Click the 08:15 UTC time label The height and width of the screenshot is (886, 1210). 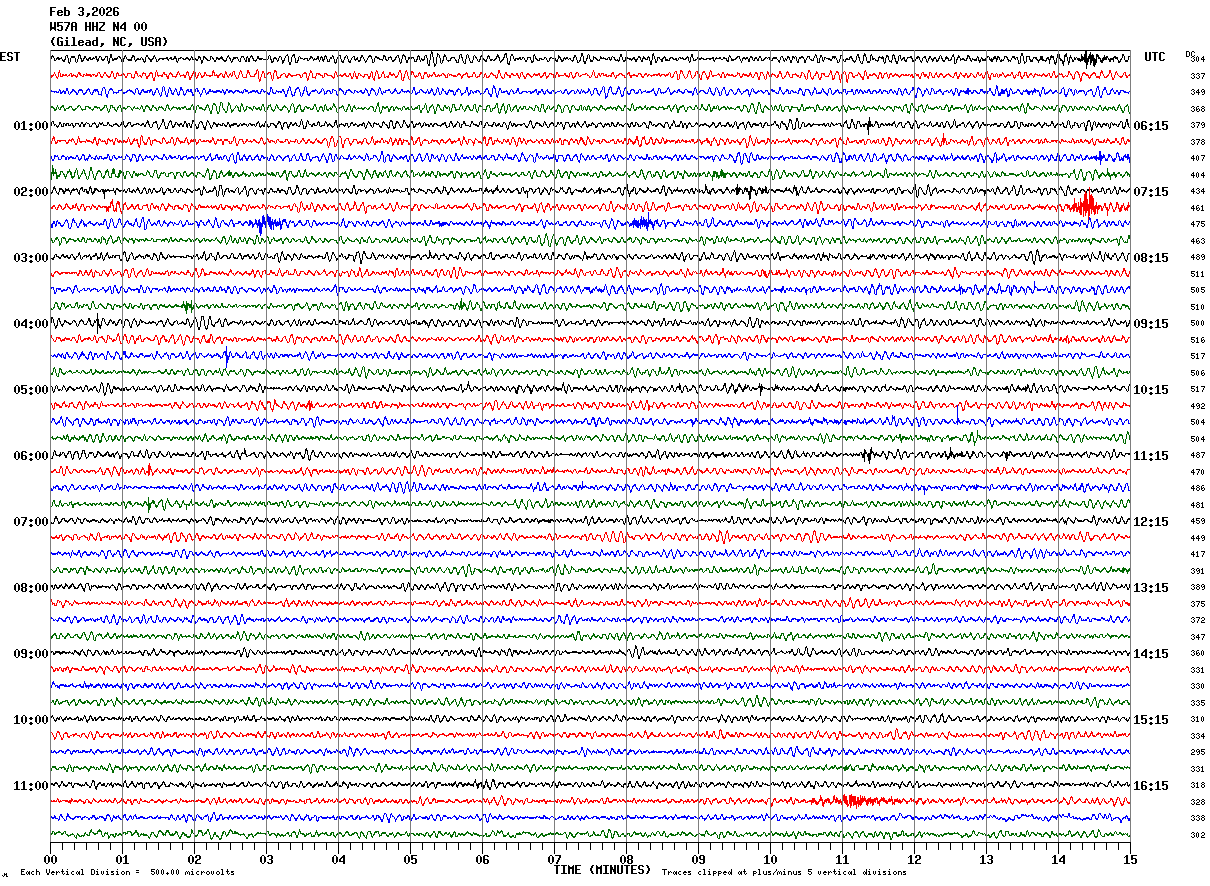pyautogui.click(x=1152, y=258)
